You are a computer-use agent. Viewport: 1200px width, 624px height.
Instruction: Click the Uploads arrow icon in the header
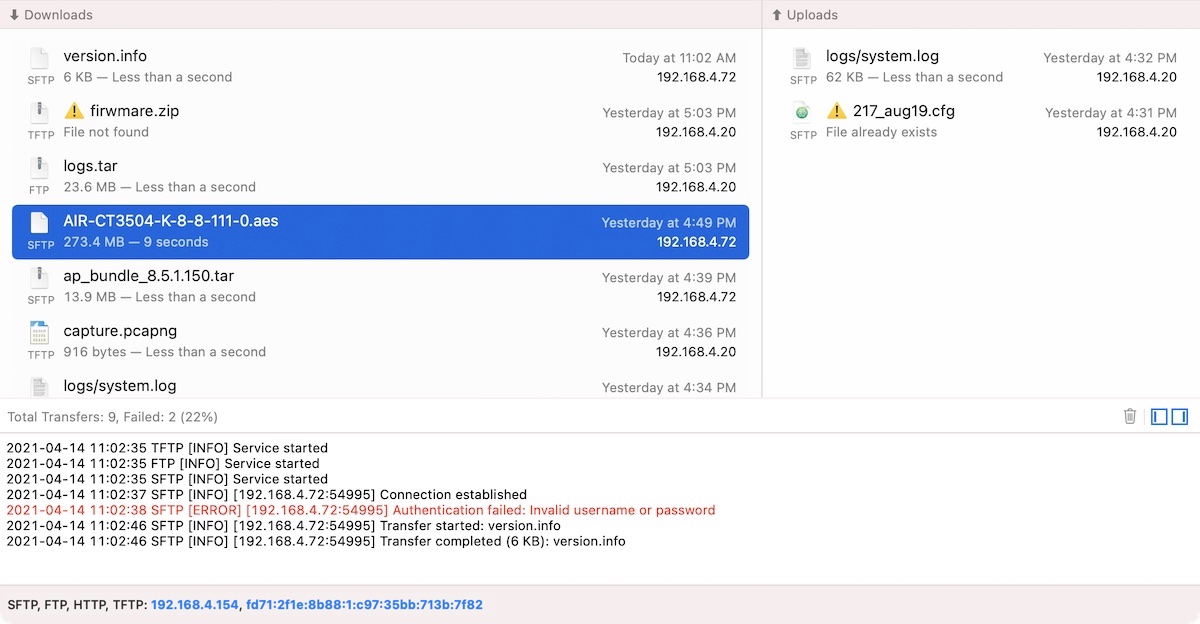(777, 15)
